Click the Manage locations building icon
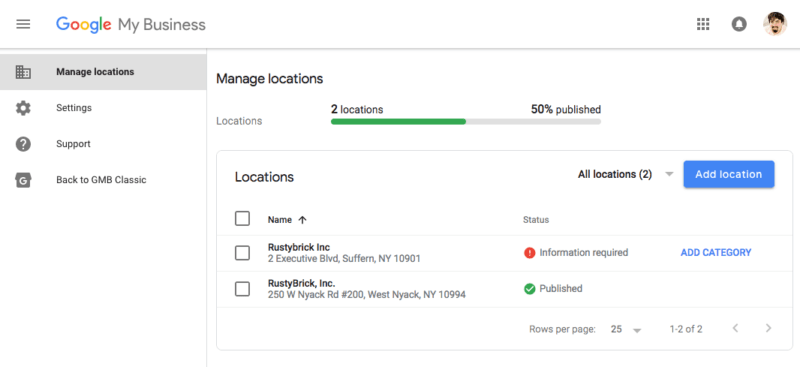 point(23,72)
